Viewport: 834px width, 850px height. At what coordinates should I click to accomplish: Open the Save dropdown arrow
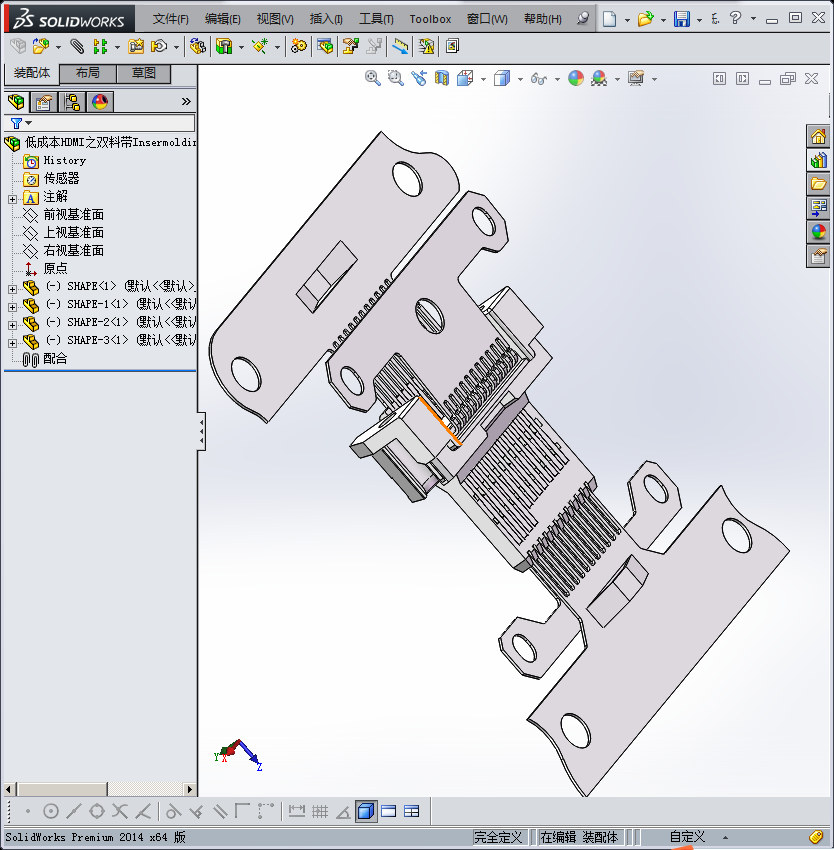point(699,20)
